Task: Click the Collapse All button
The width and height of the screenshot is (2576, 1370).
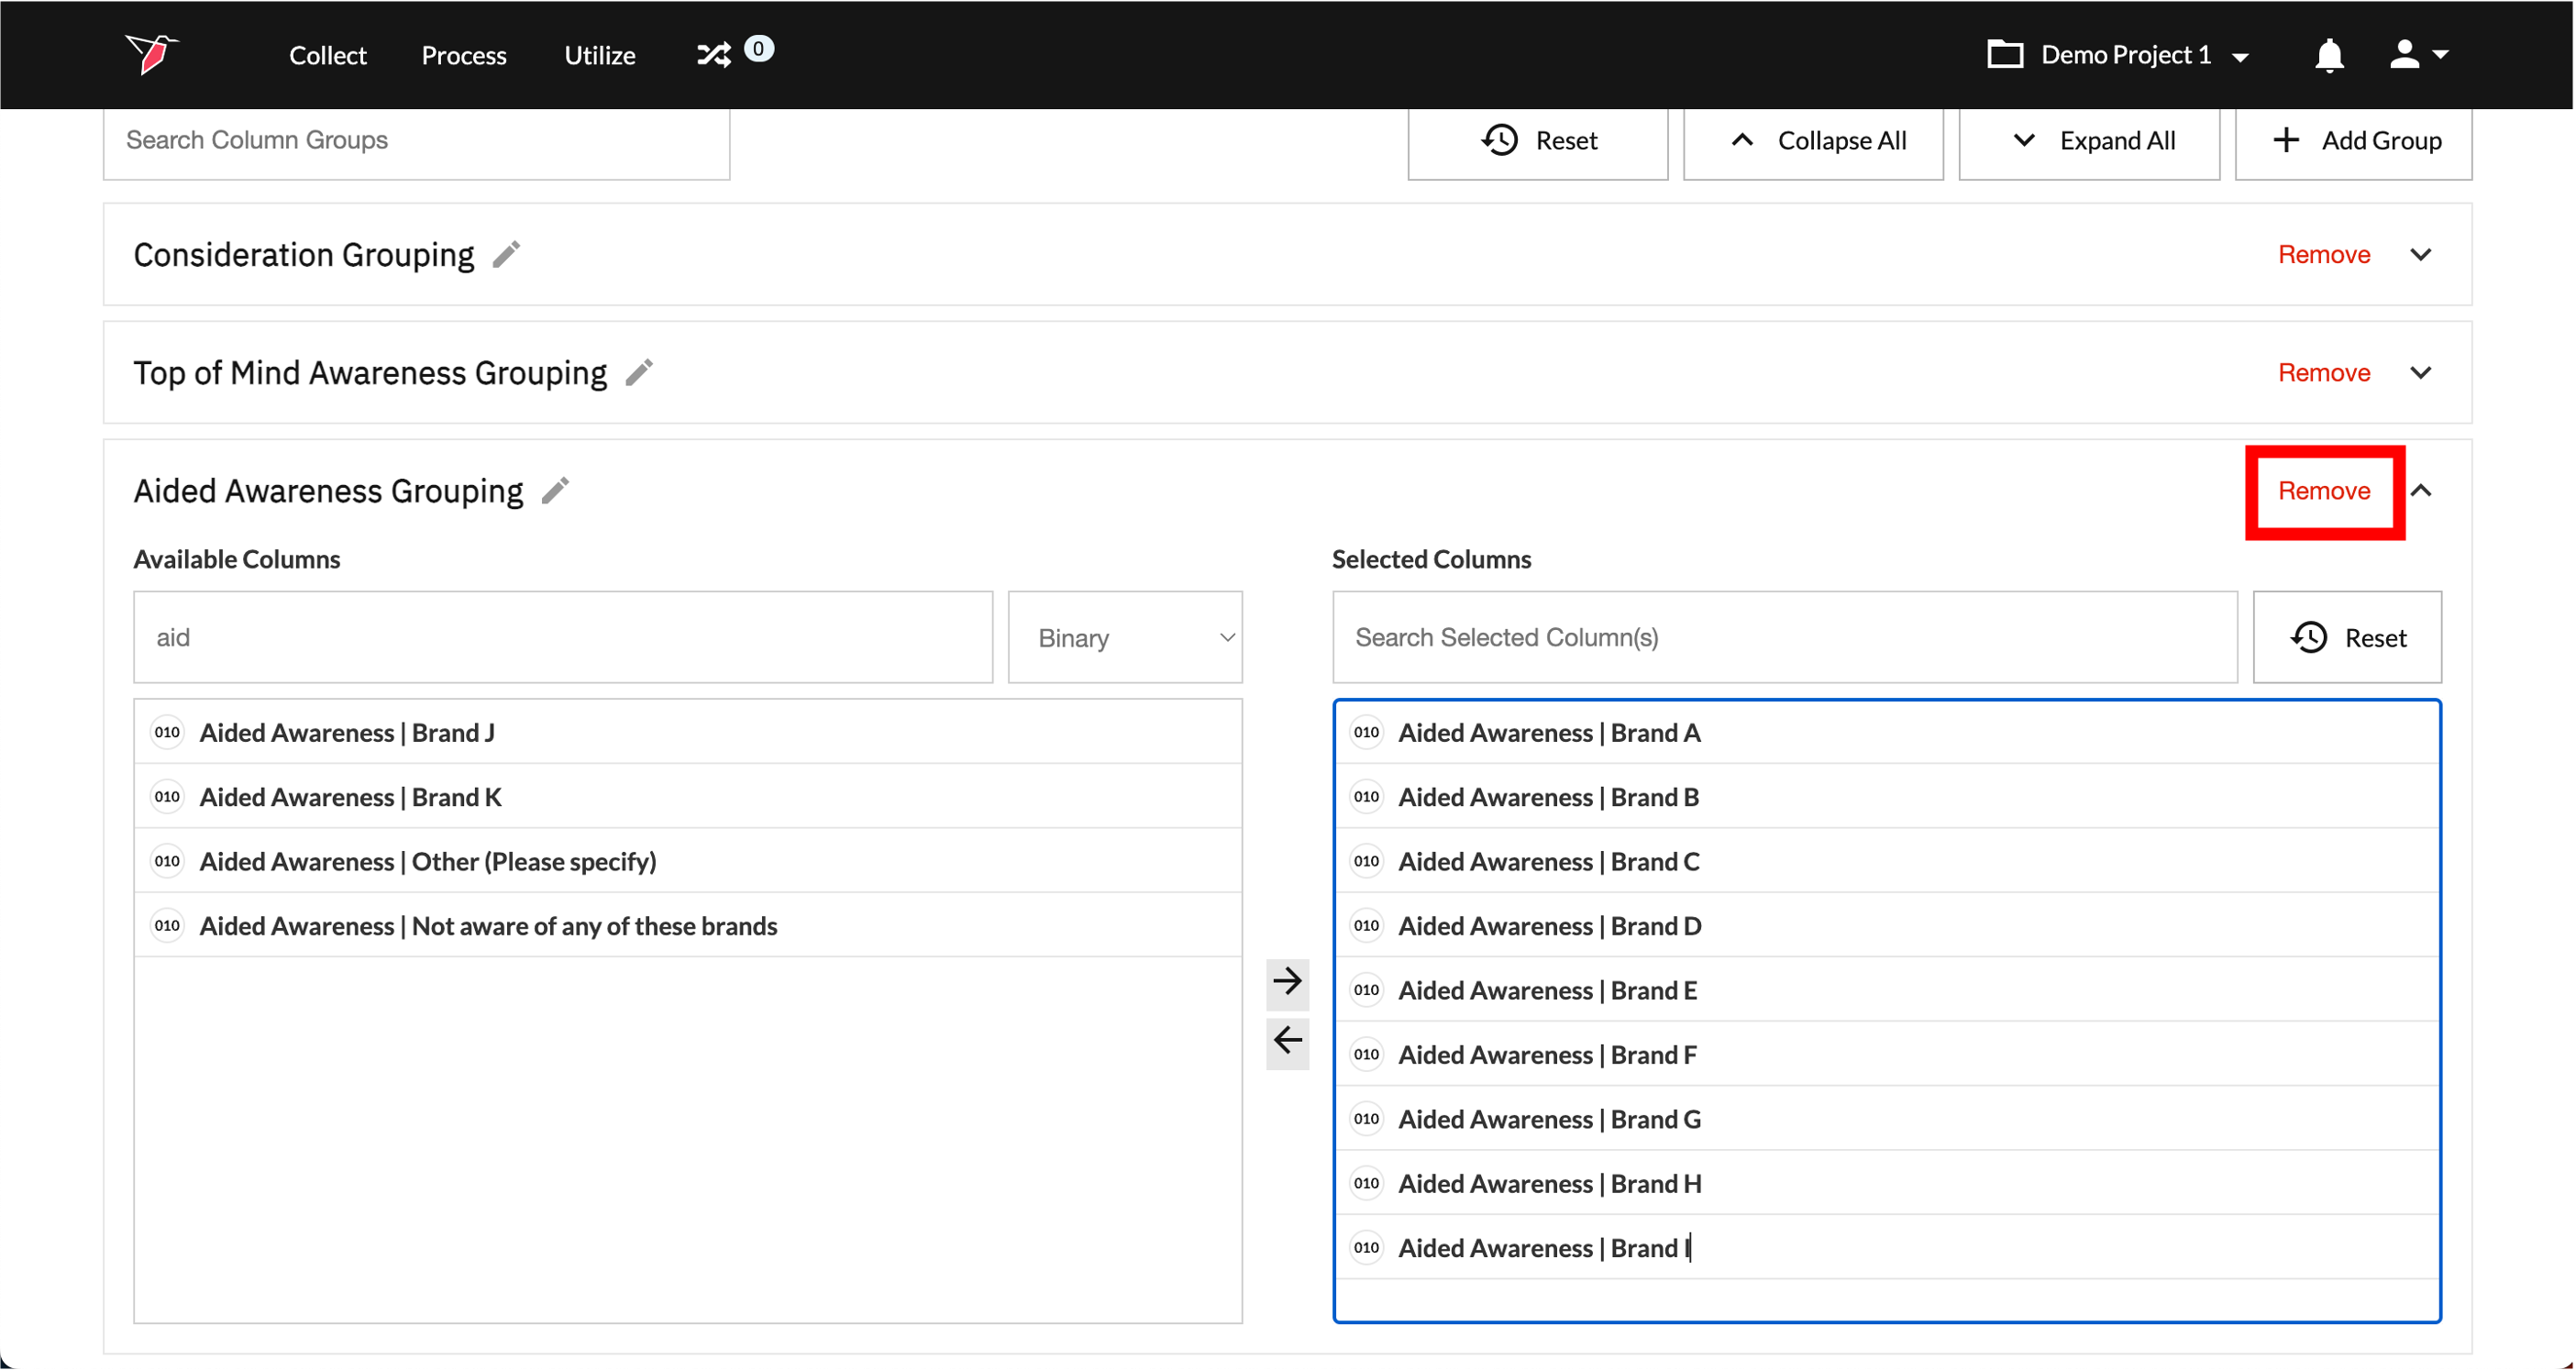Action: pos(1814,141)
